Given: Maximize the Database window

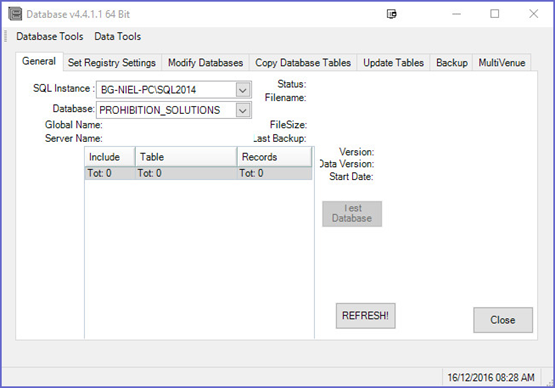Looking at the screenshot, I should click(x=494, y=14).
